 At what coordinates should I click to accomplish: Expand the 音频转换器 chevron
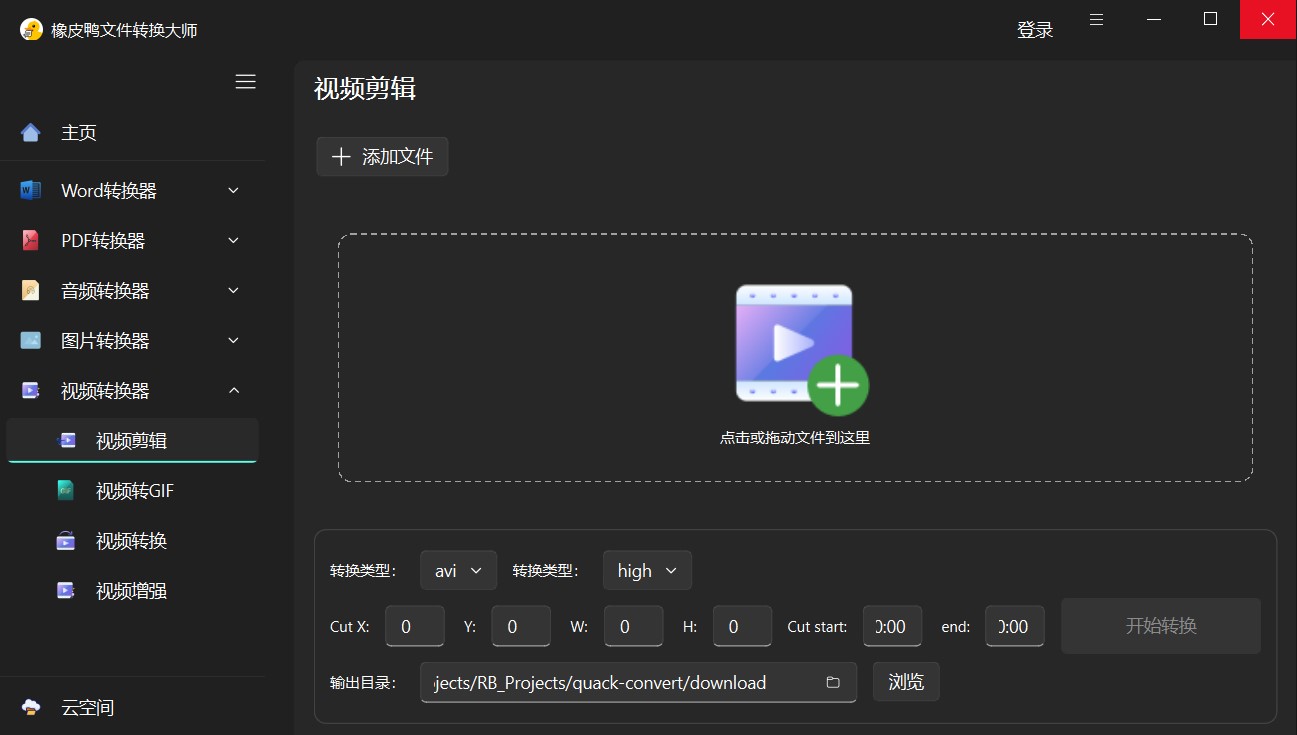233,290
